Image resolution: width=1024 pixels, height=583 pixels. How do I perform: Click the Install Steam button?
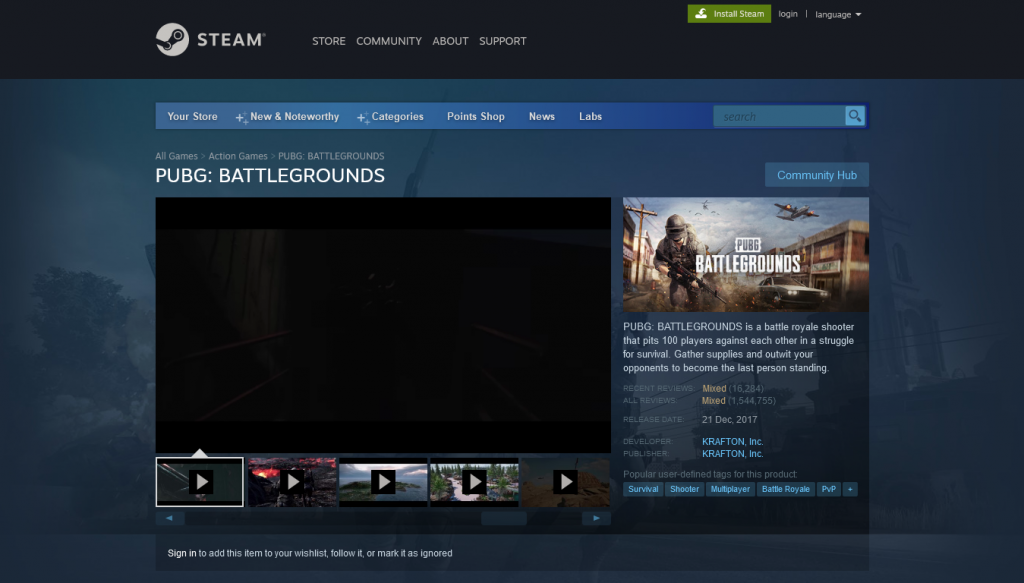click(x=729, y=14)
